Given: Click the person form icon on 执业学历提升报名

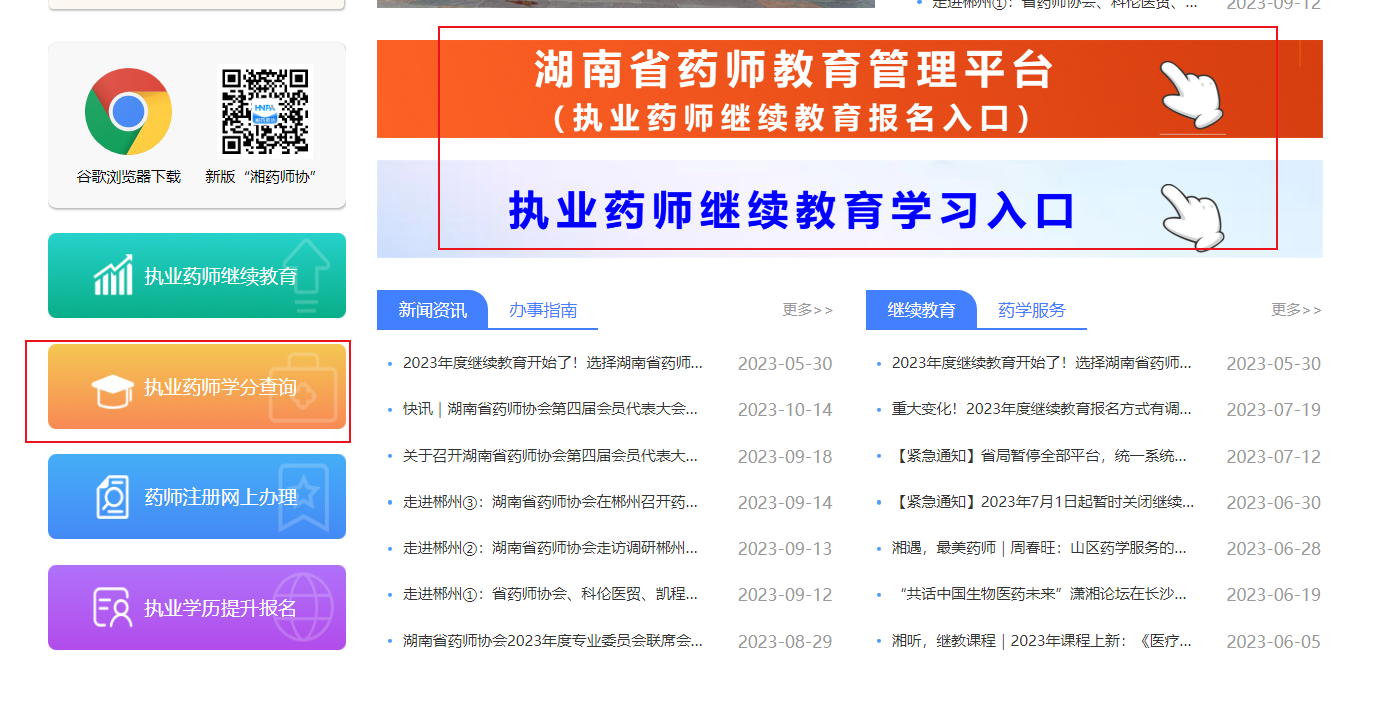Looking at the screenshot, I should click(x=112, y=607).
